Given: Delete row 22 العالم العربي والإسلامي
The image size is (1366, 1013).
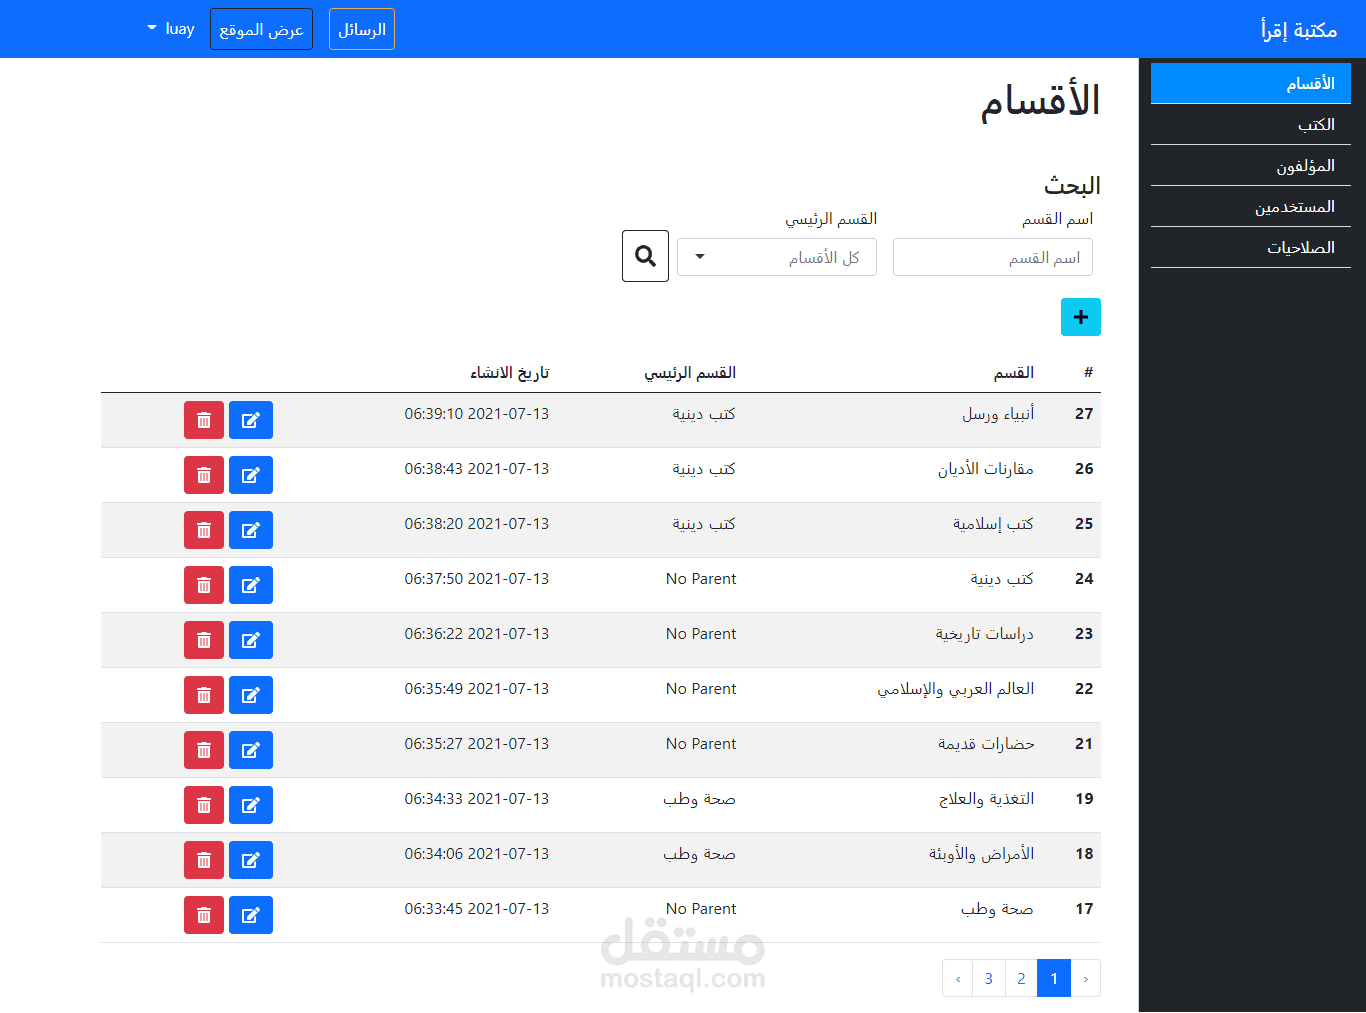Looking at the screenshot, I should [x=204, y=695].
